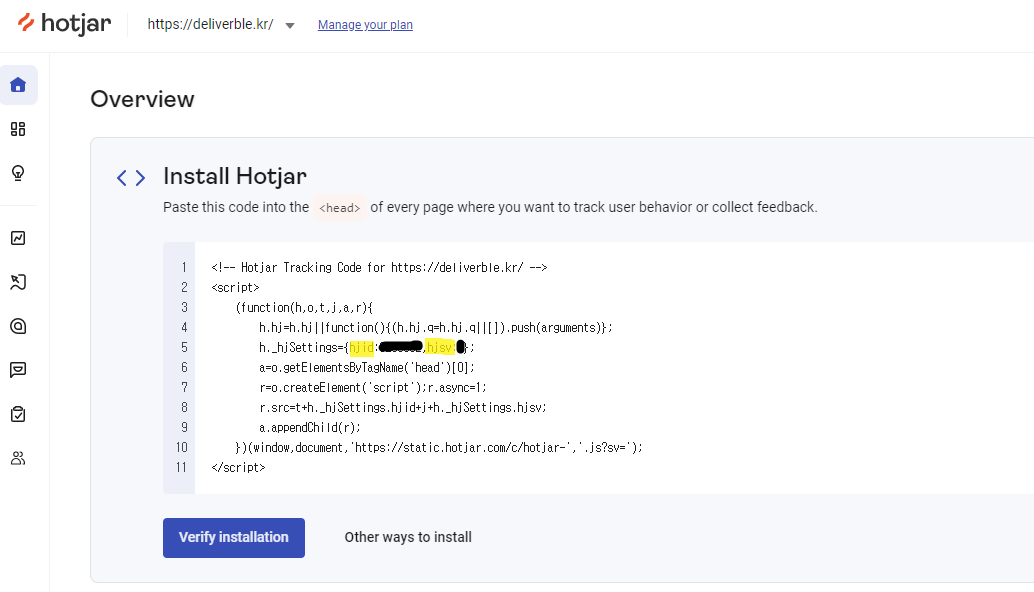Image resolution: width=1034 pixels, height=592 pixels.
Task: Open the Heatmaps sidebar icon
Action: pos(18,282)
